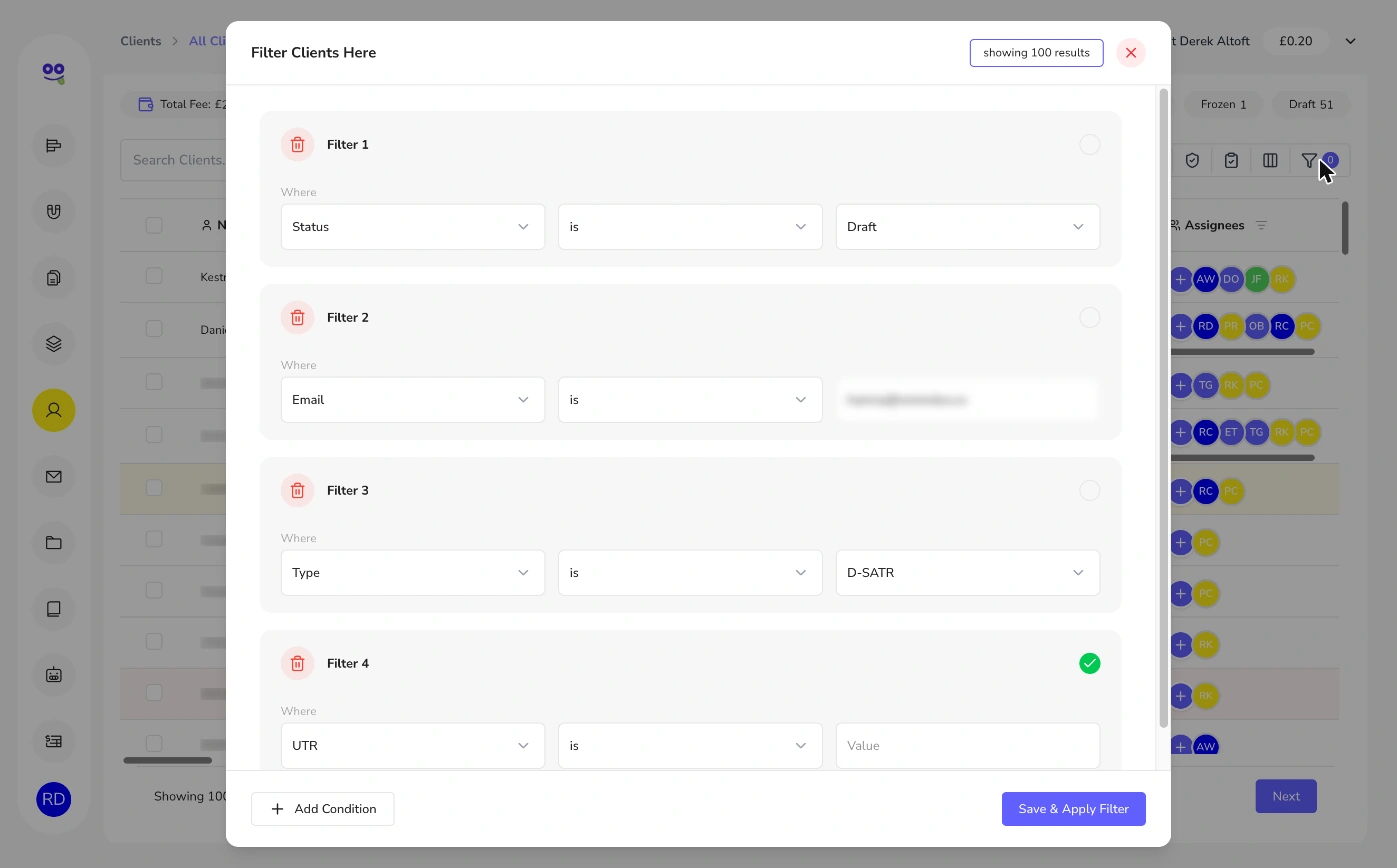Select the Draft 51 status tab
This screenshot has width=1397, height=868.
pos(1311,104)
